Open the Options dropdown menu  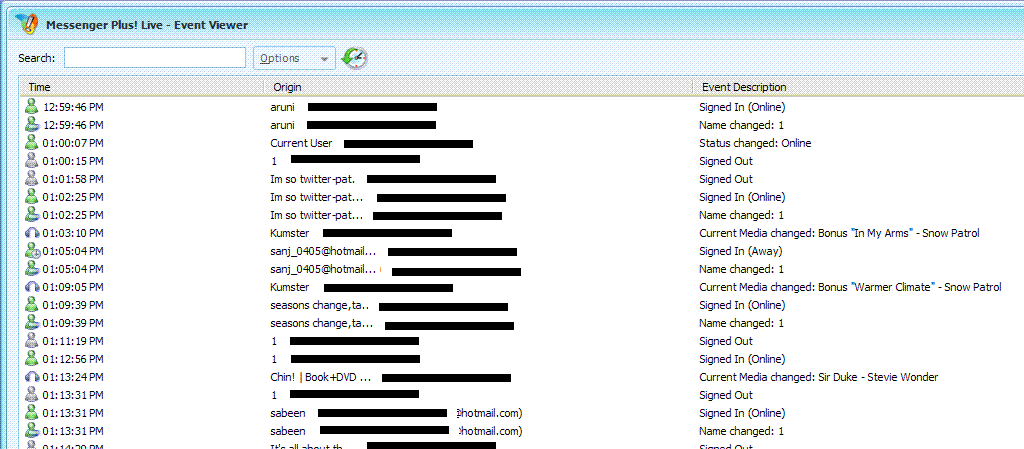294,58
